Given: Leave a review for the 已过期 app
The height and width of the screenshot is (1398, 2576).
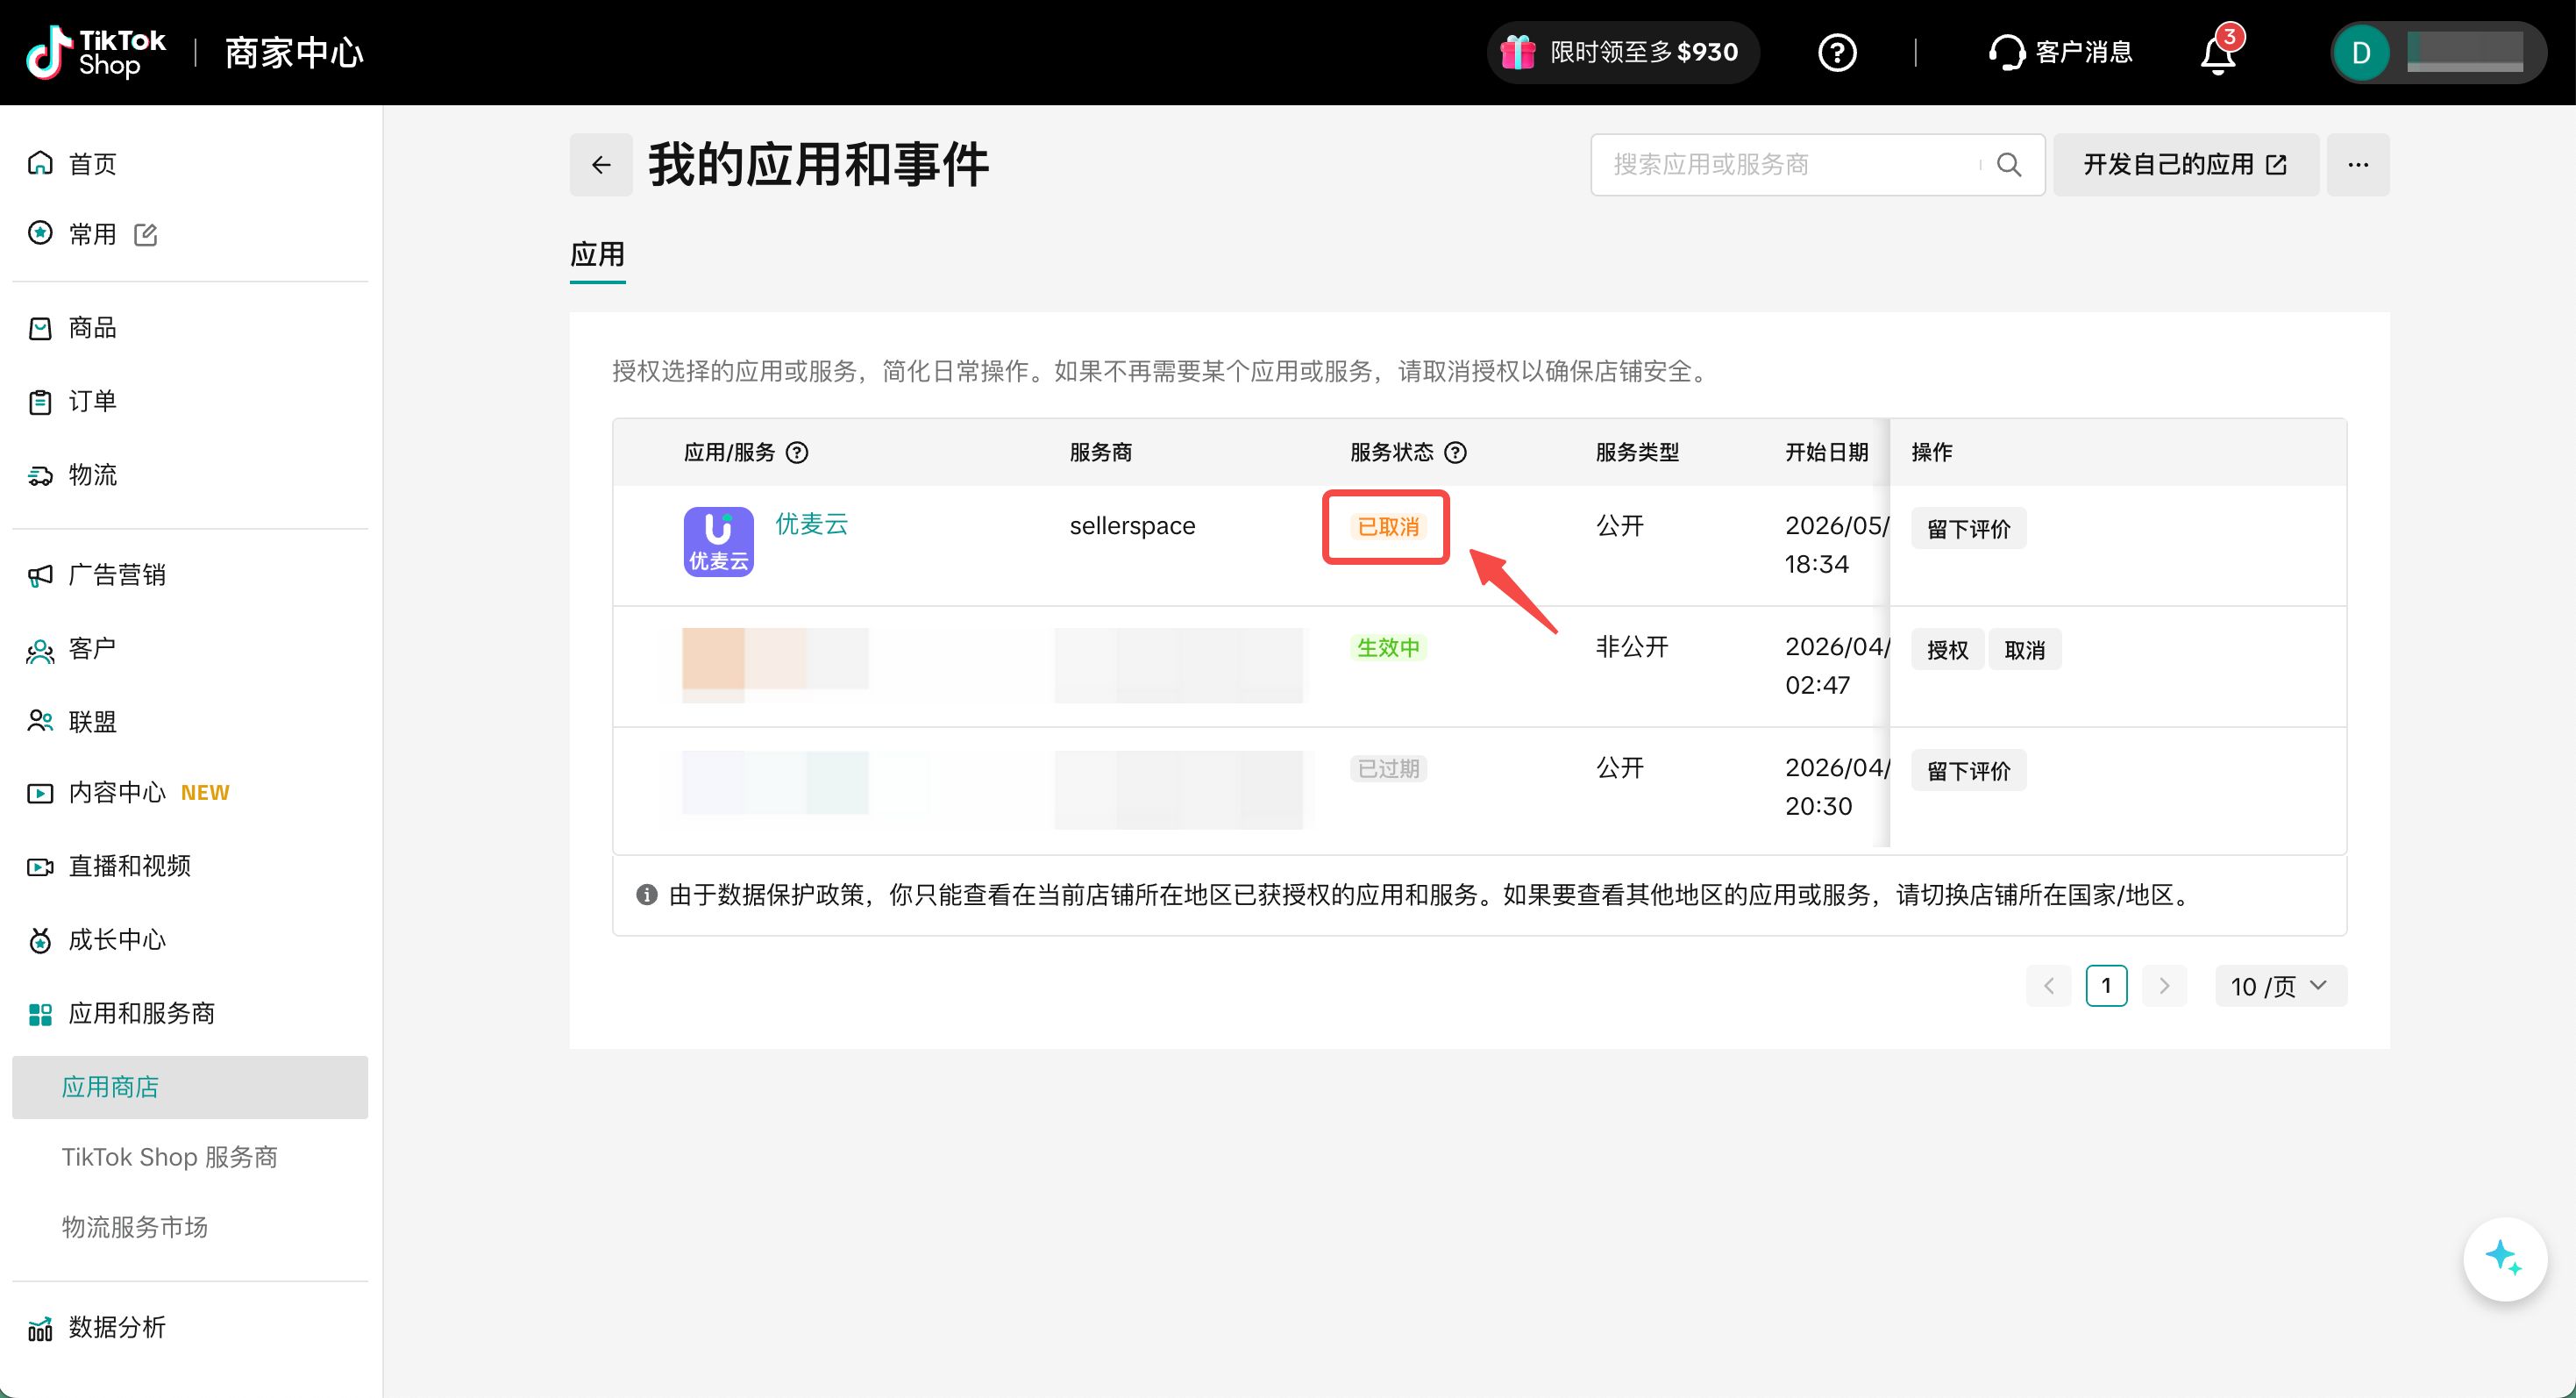Looking at the screenshot, I should coord(1968,771).
